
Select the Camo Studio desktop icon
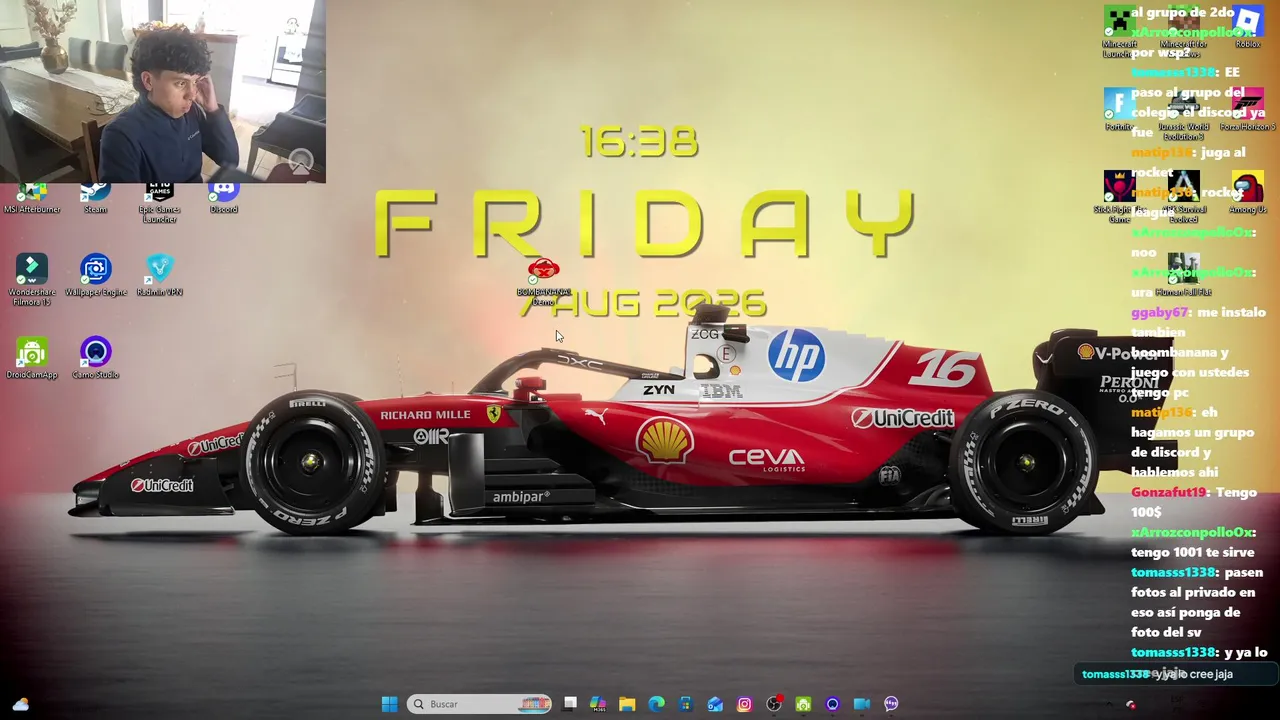(x=96, y=359)
